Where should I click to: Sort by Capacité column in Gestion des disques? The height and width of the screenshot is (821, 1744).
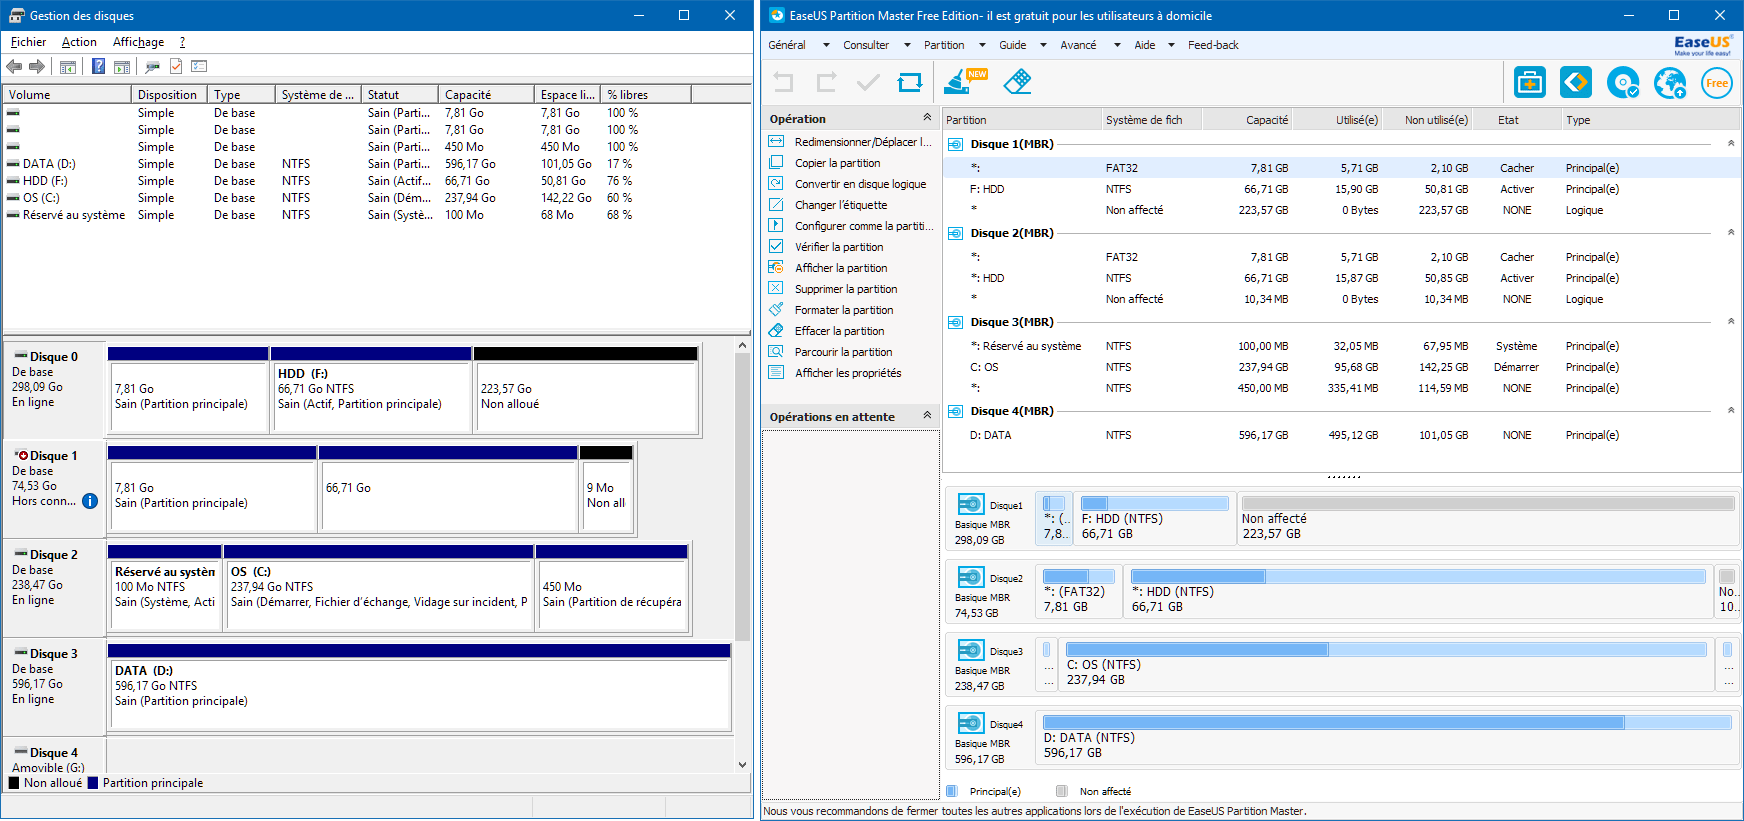pyautogui.click(x=486, y=95)
